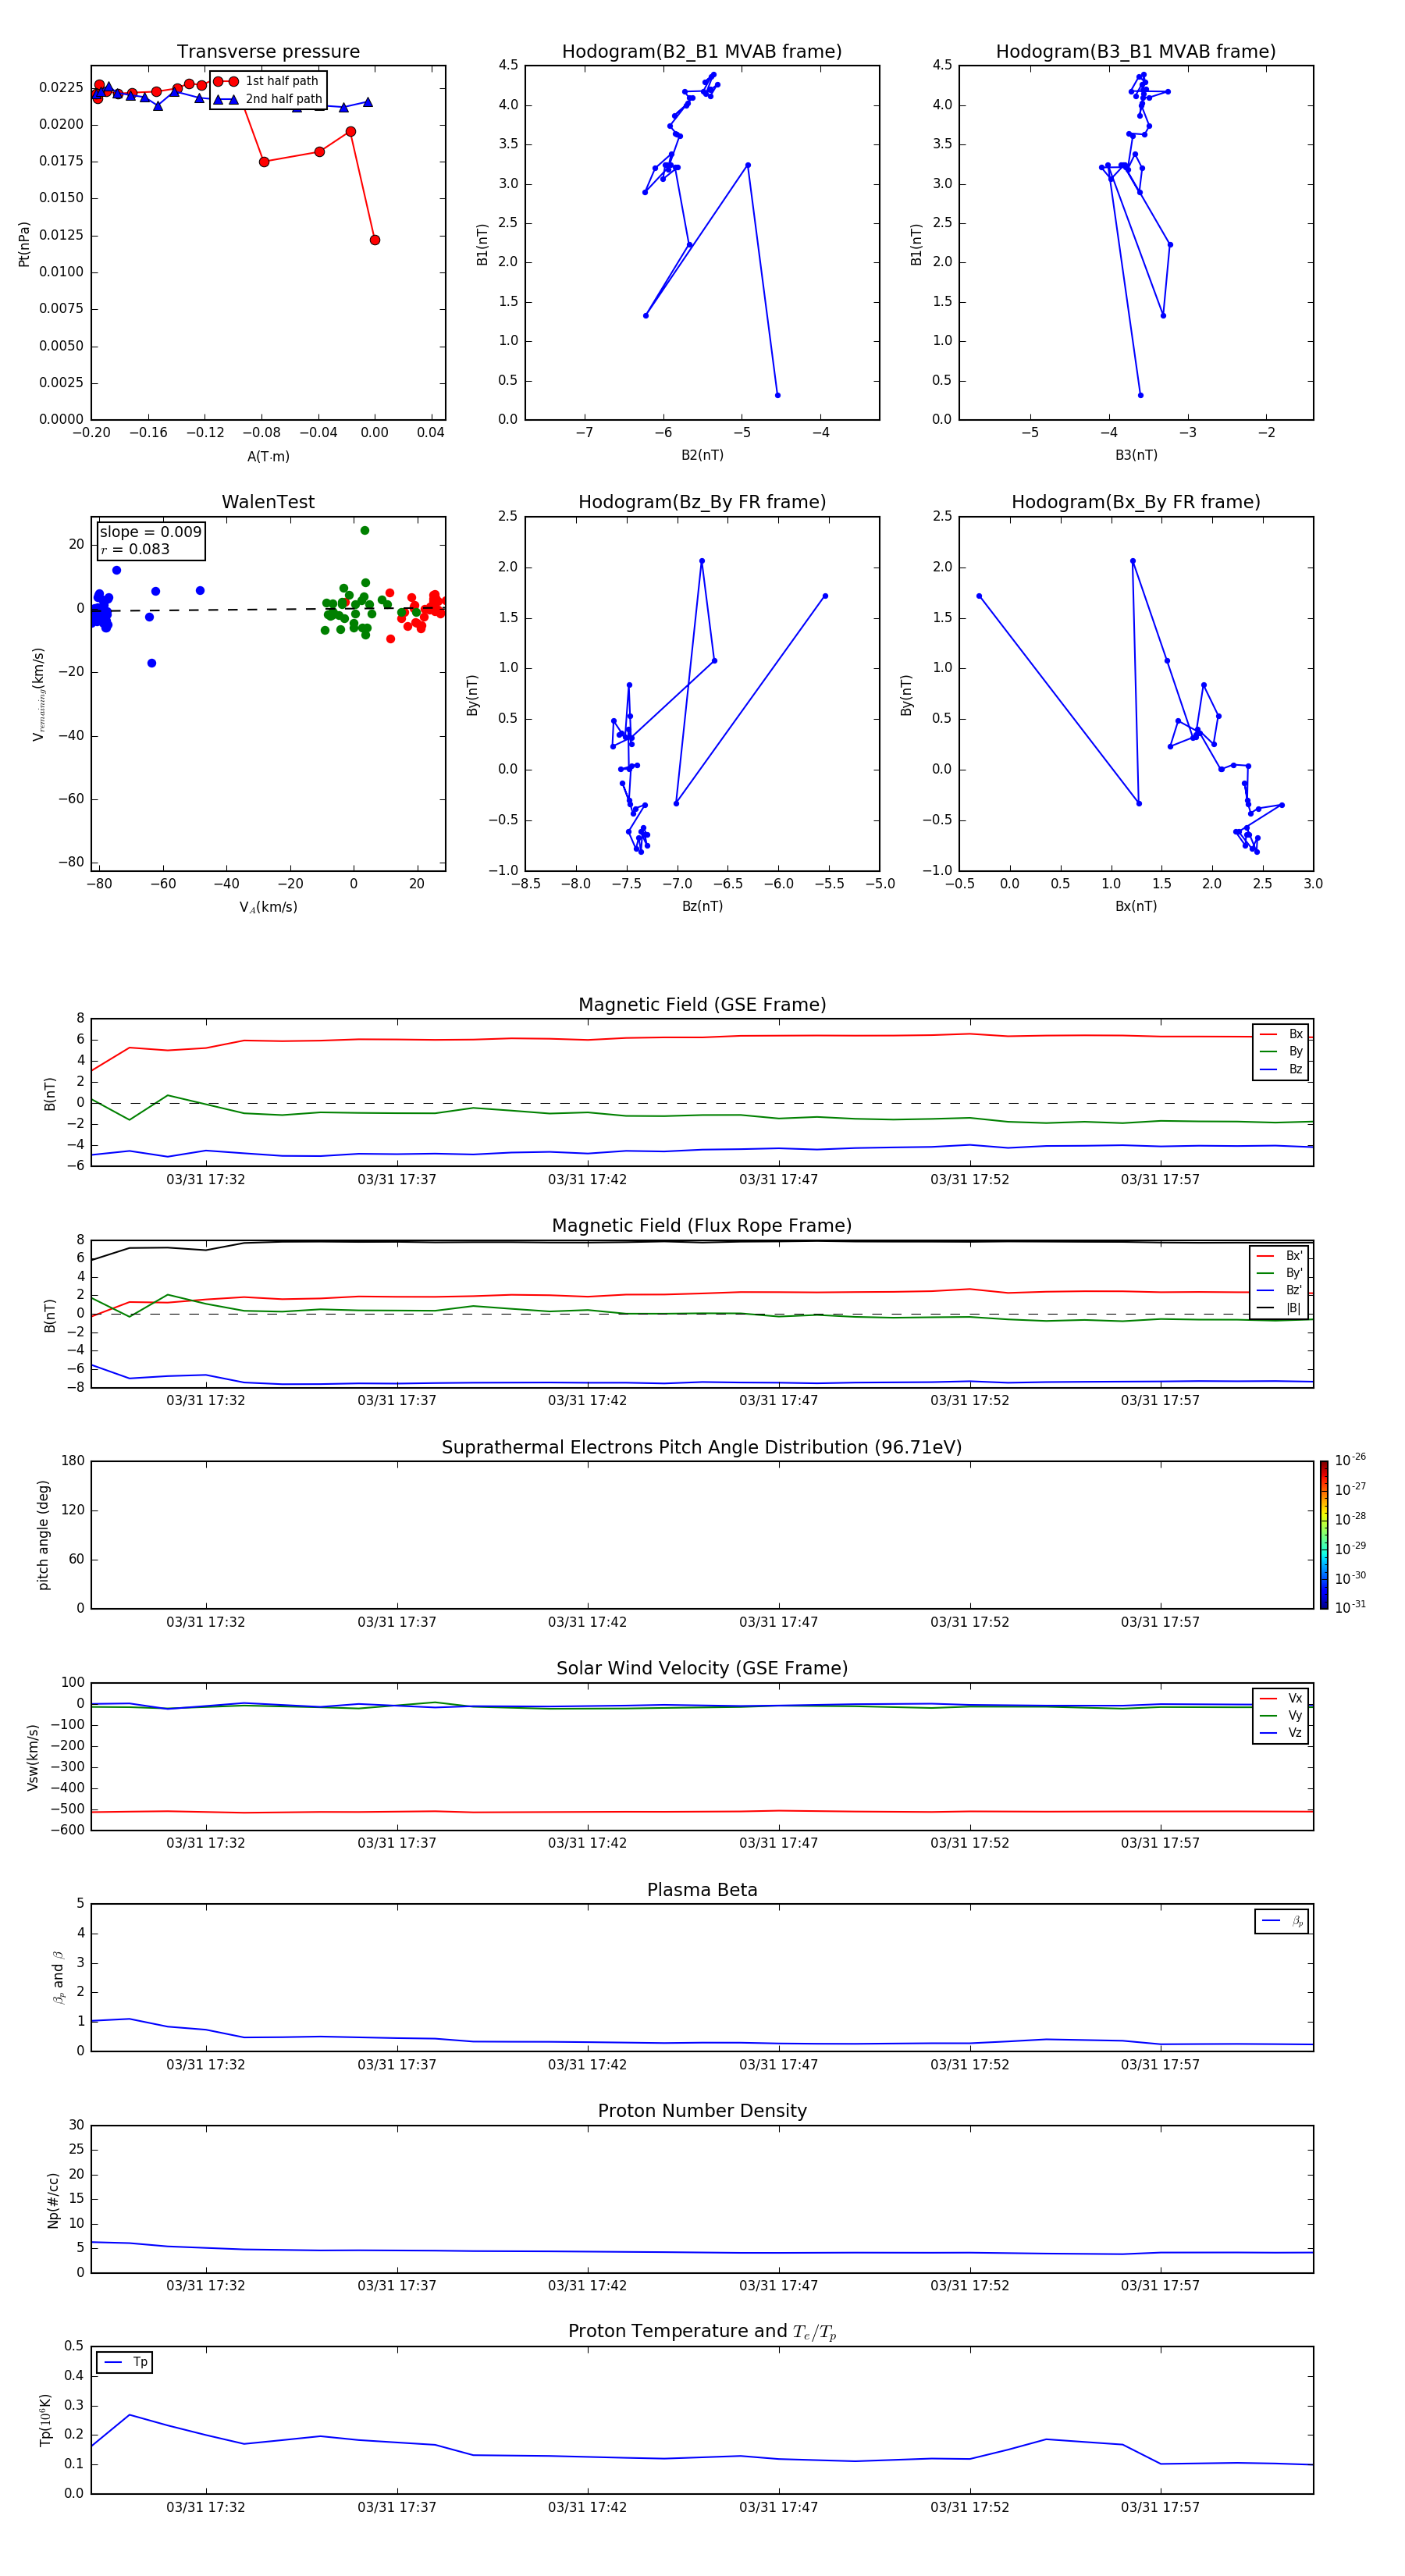The height and width of the screenshot is (2576, 1405).
Task: Click the "Hodogram(B3_B1 MVAB frame)" title
Action: (x=1135, y=52)
